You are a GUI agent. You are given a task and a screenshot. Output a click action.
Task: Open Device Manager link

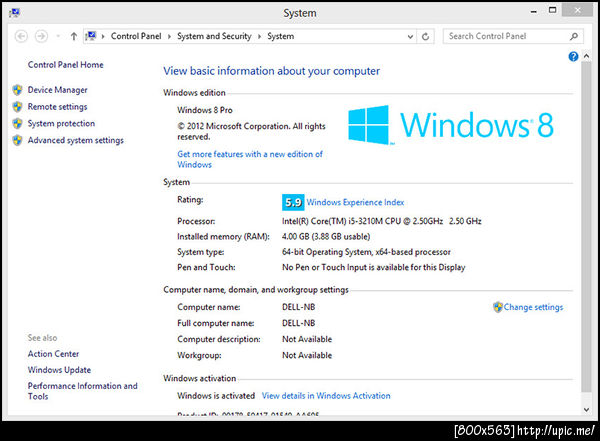coord(57,90)
